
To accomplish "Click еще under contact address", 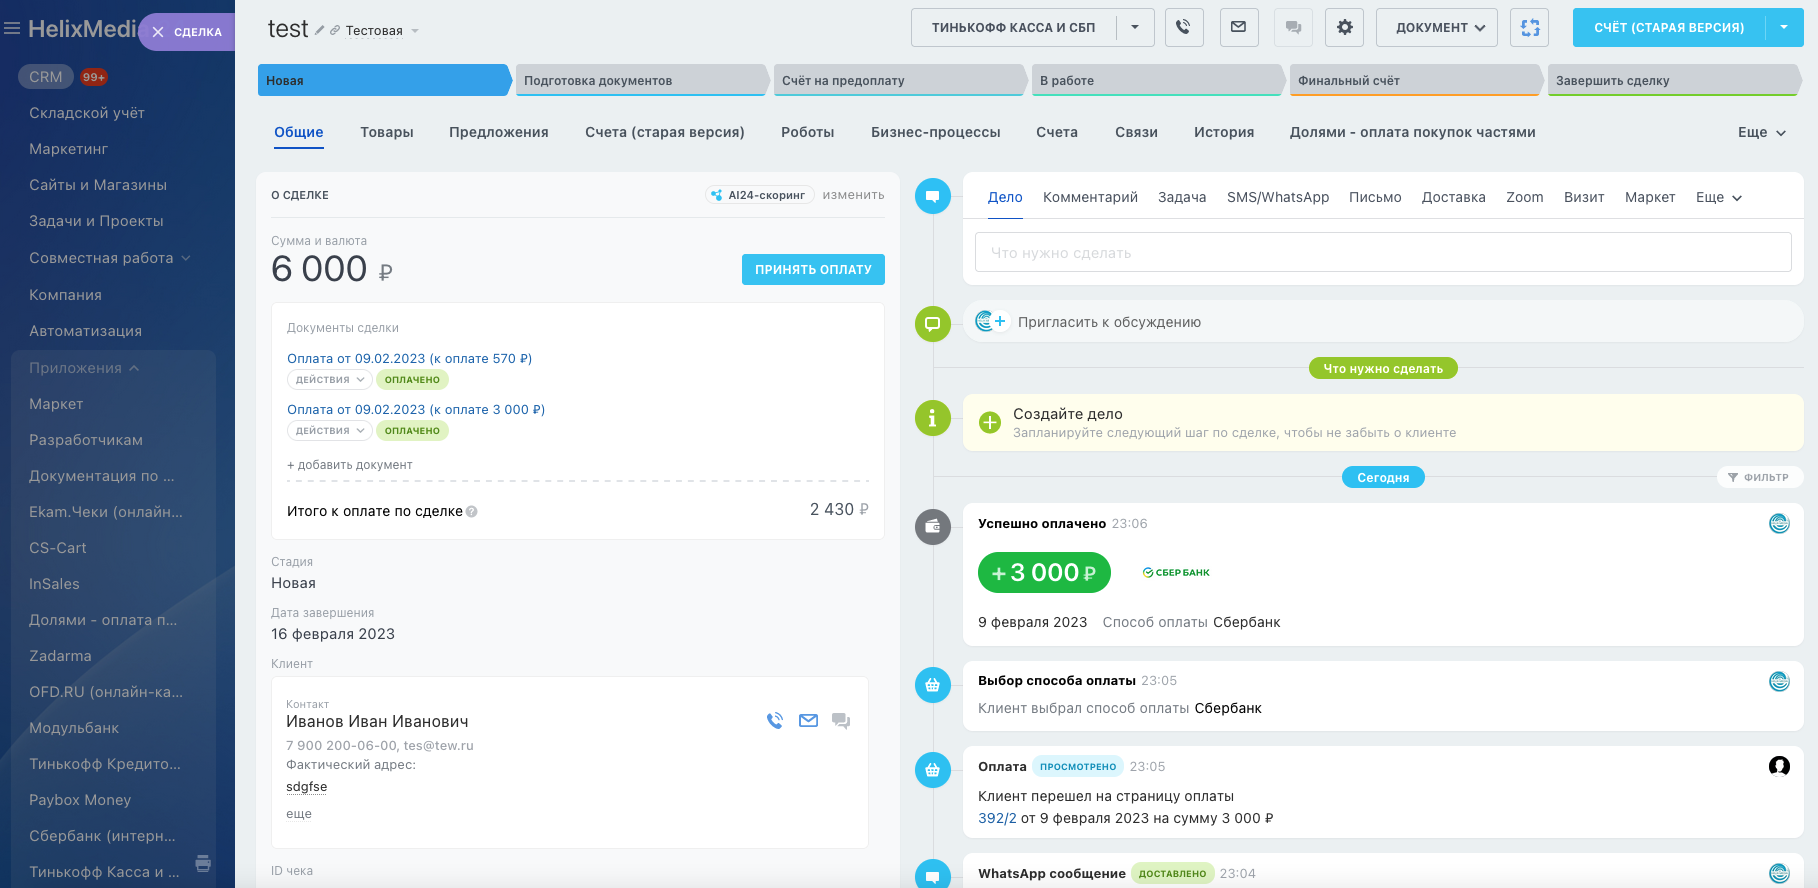I will coord(299,814).
